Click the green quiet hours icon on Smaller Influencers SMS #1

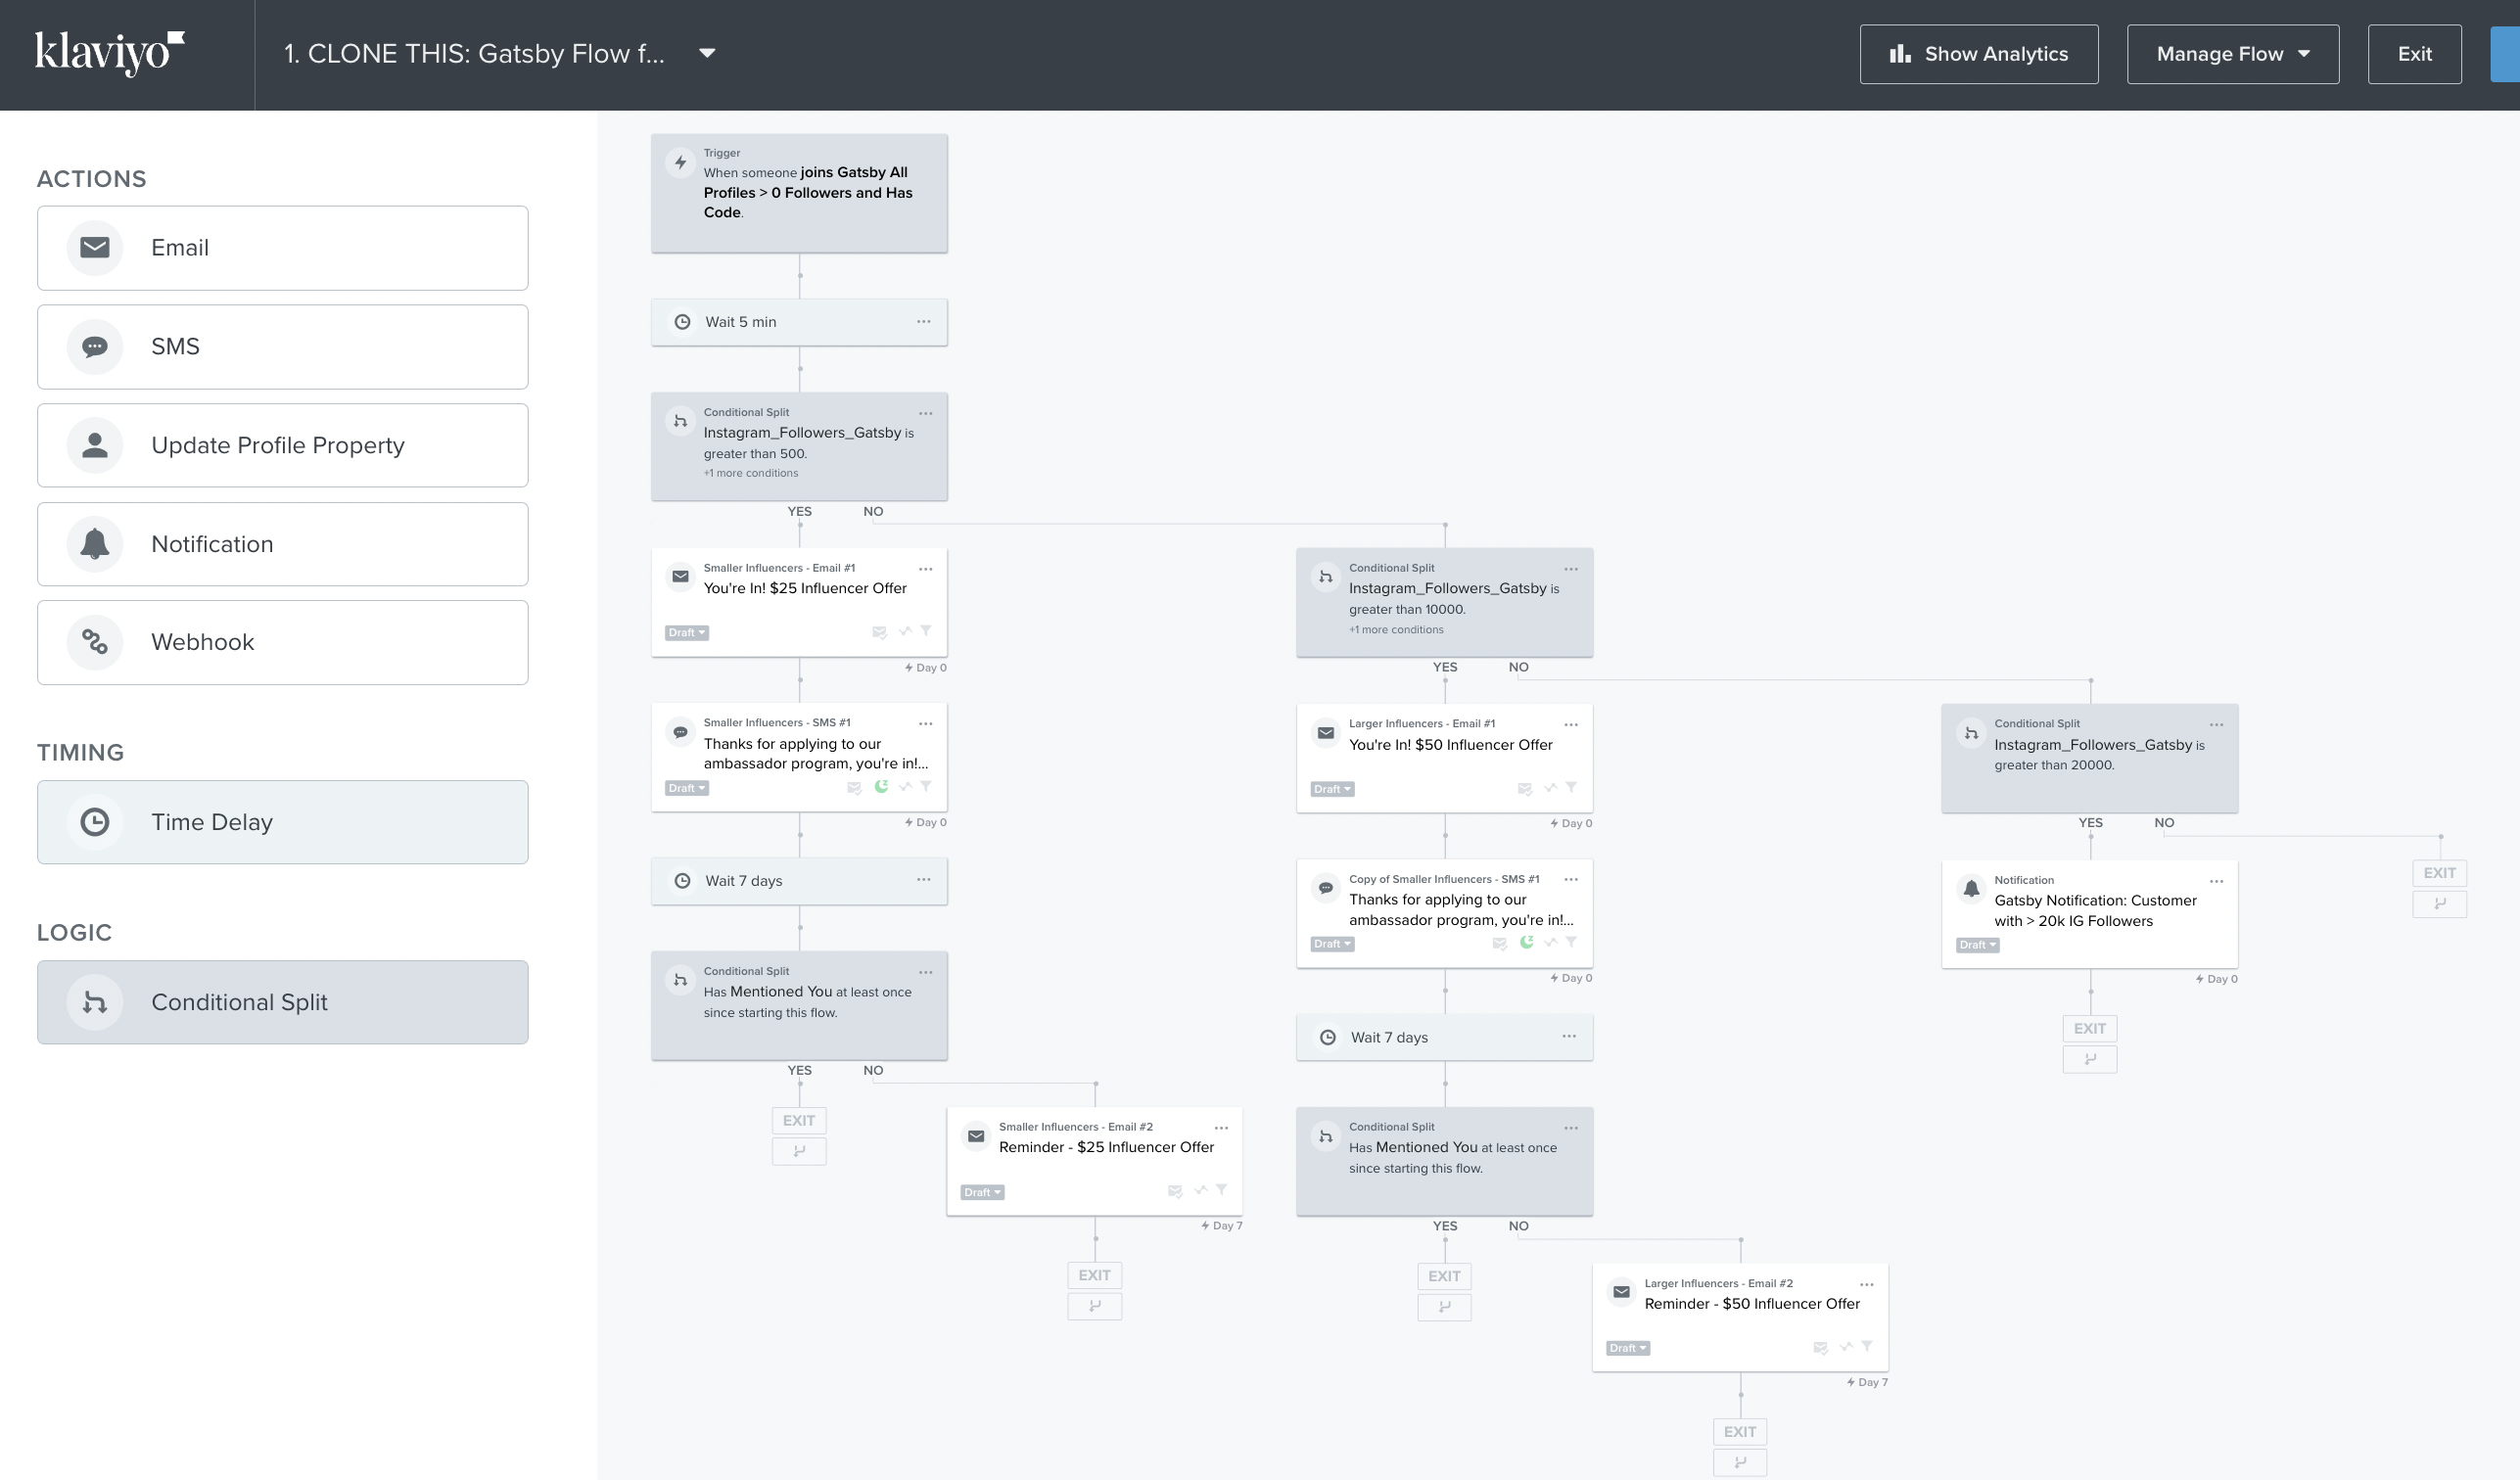[x=881, y=786]
